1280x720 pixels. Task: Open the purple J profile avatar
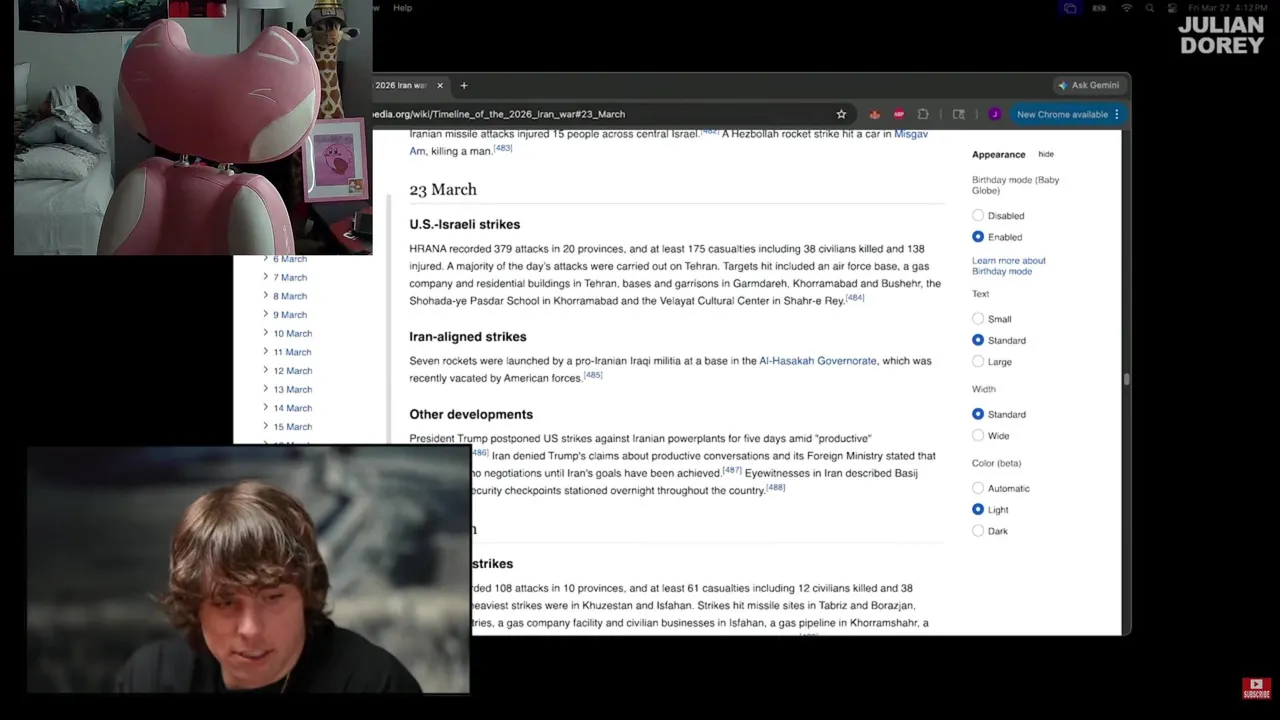pos(994,114)
